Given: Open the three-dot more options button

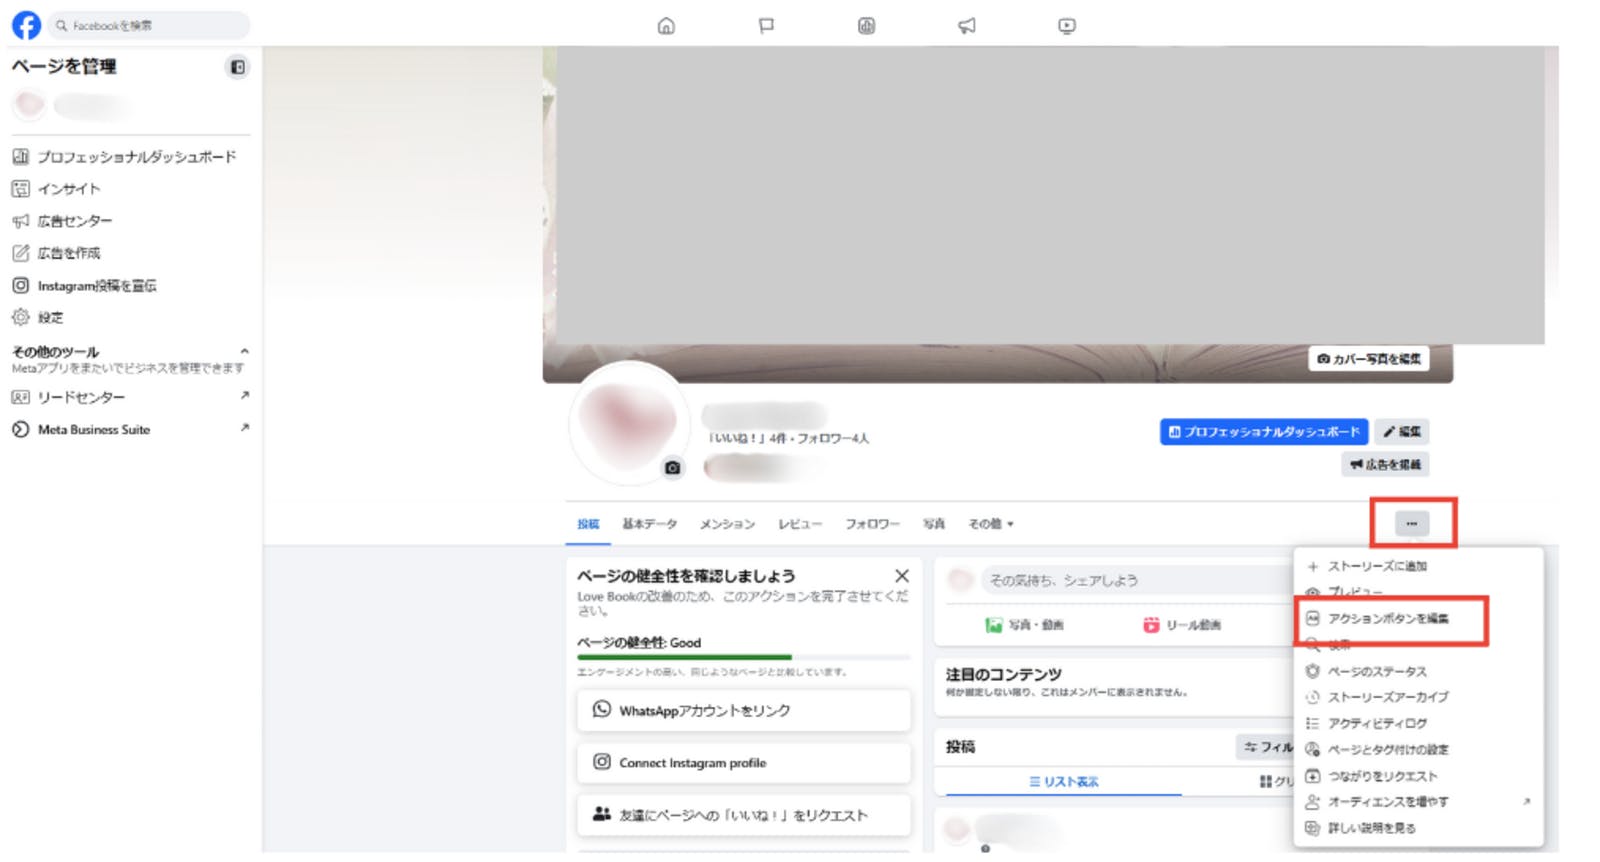Looking at the screenshot, I should point(1411,523).
